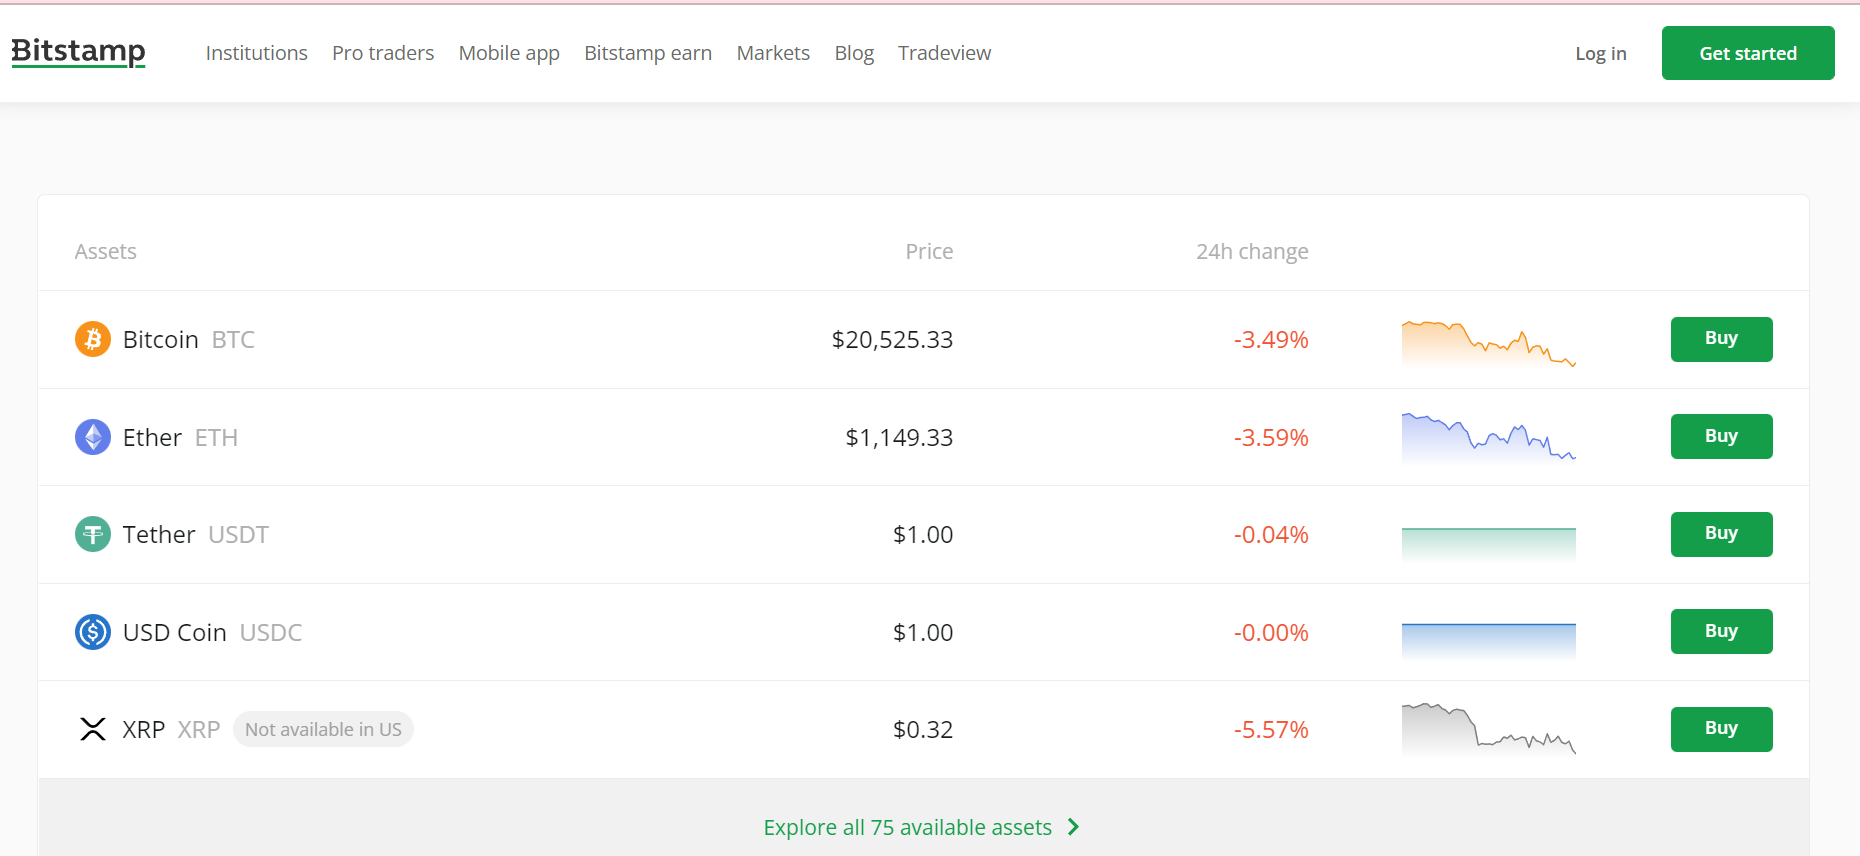Click the $1,149.33 Ether price
The image size is (1860, 856).
(x=899, y=438)
